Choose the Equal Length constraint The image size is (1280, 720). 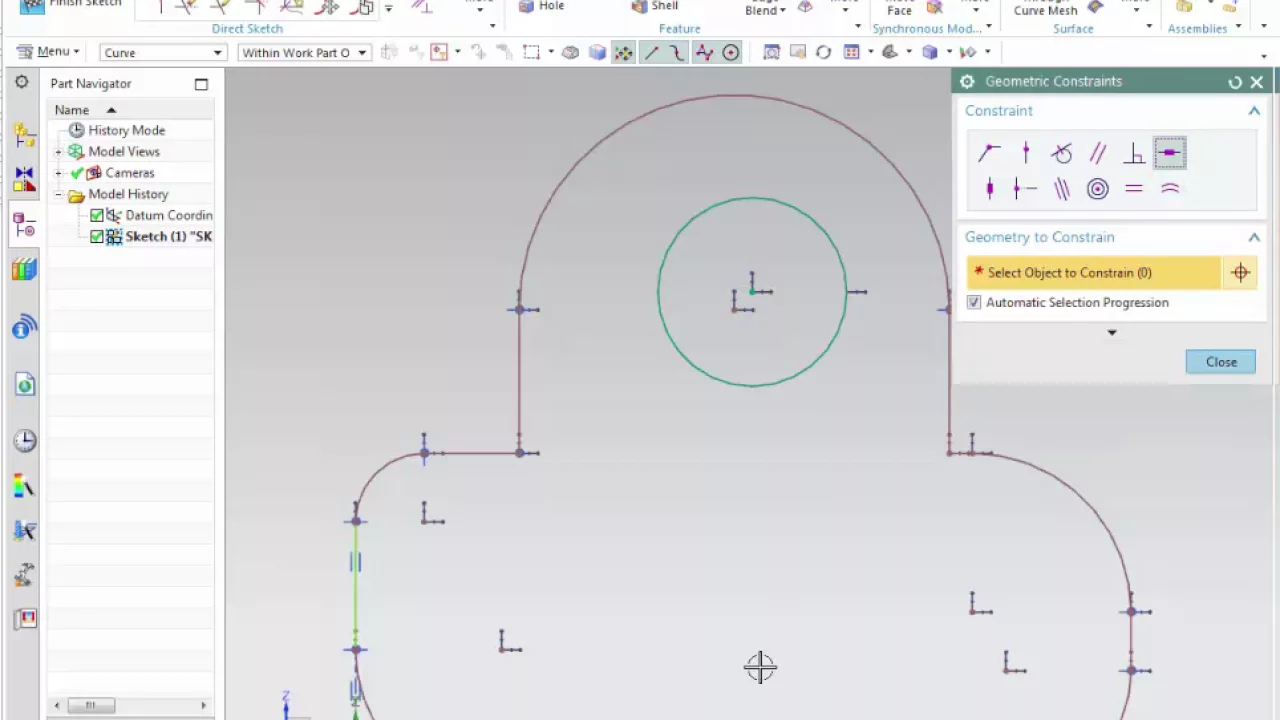(1134, 189)
